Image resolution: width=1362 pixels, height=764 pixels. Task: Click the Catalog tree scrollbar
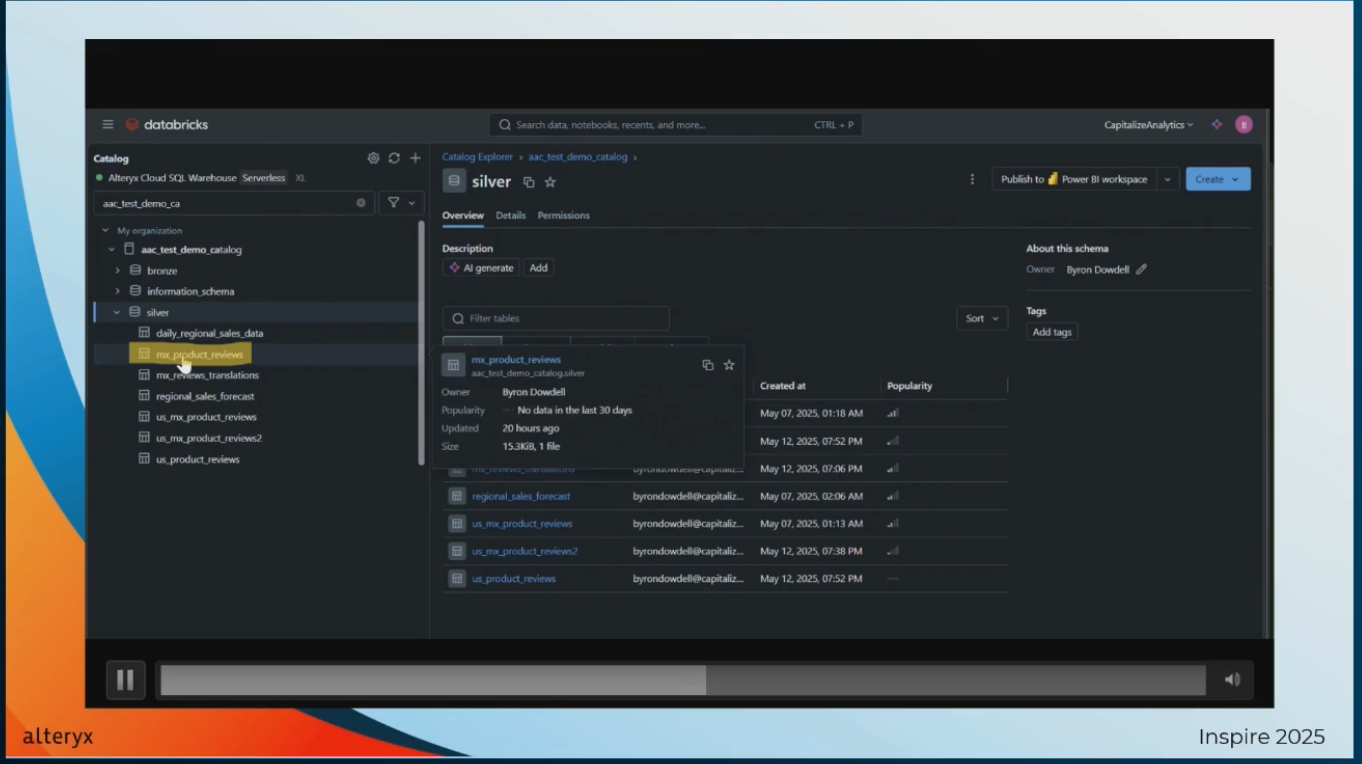point(421,342)
